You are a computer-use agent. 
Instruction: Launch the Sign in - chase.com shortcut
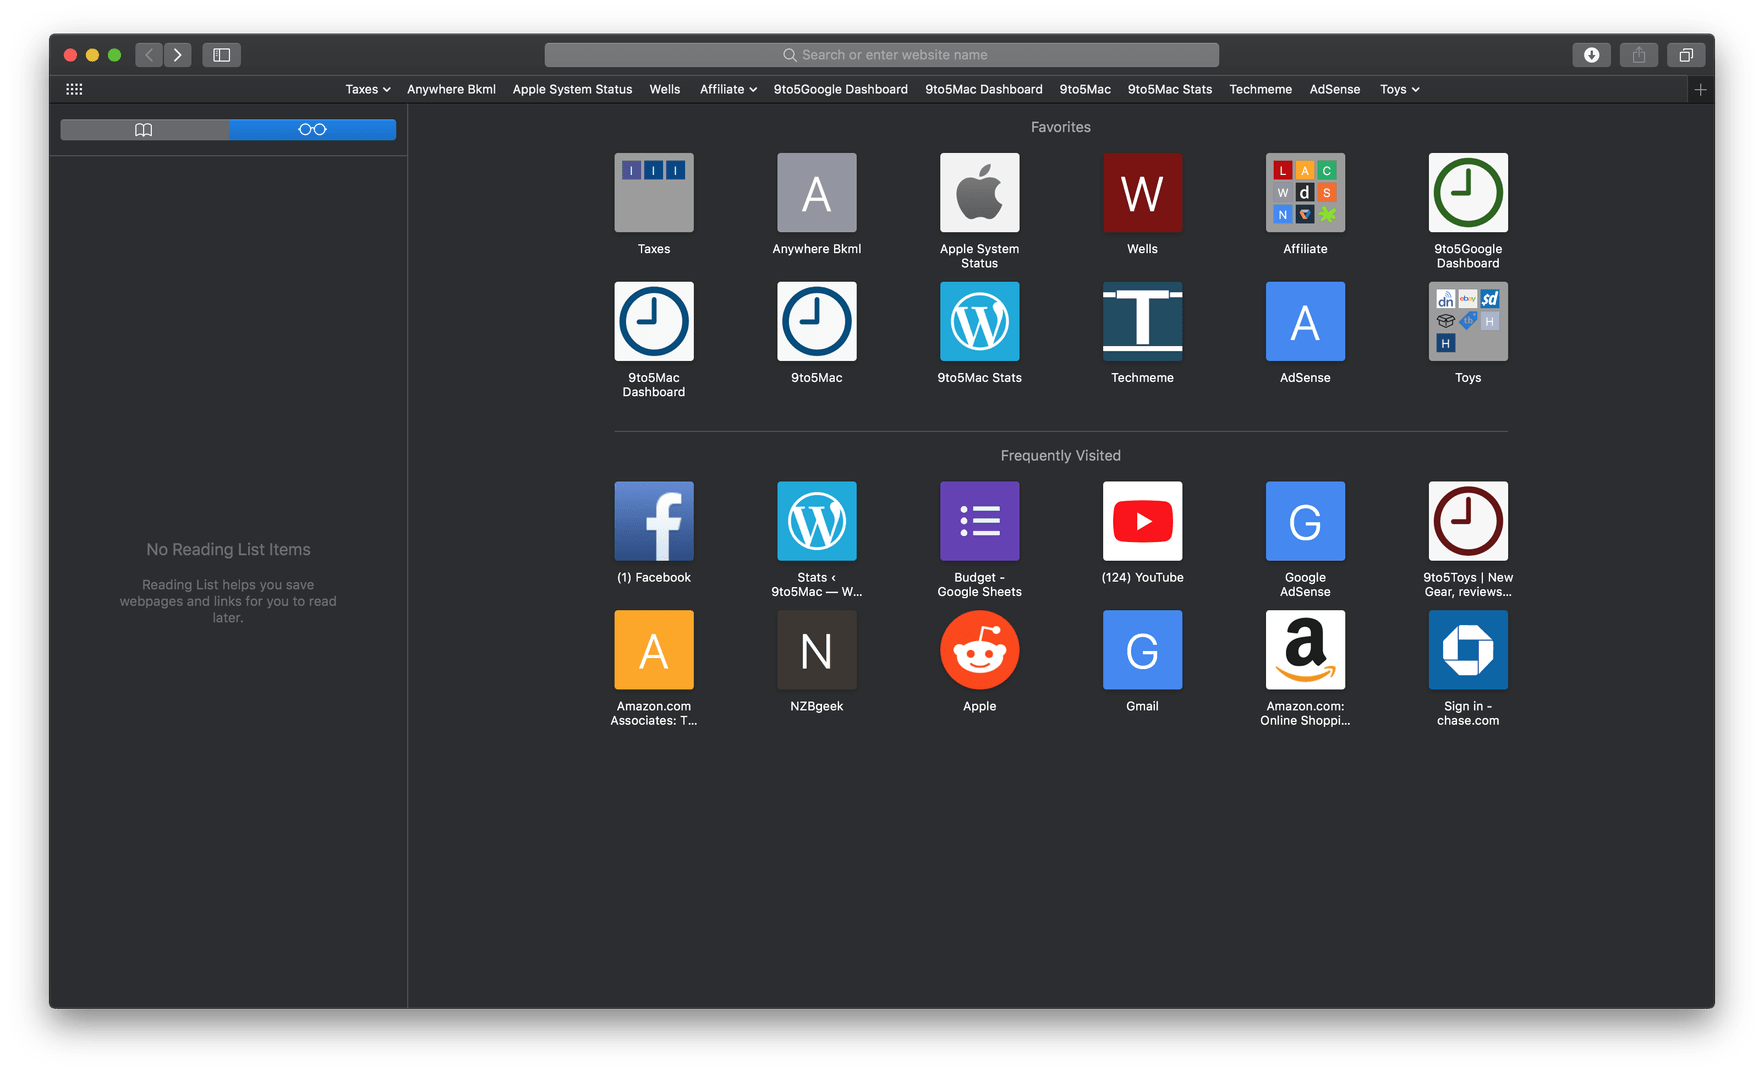pos(1467,650)
